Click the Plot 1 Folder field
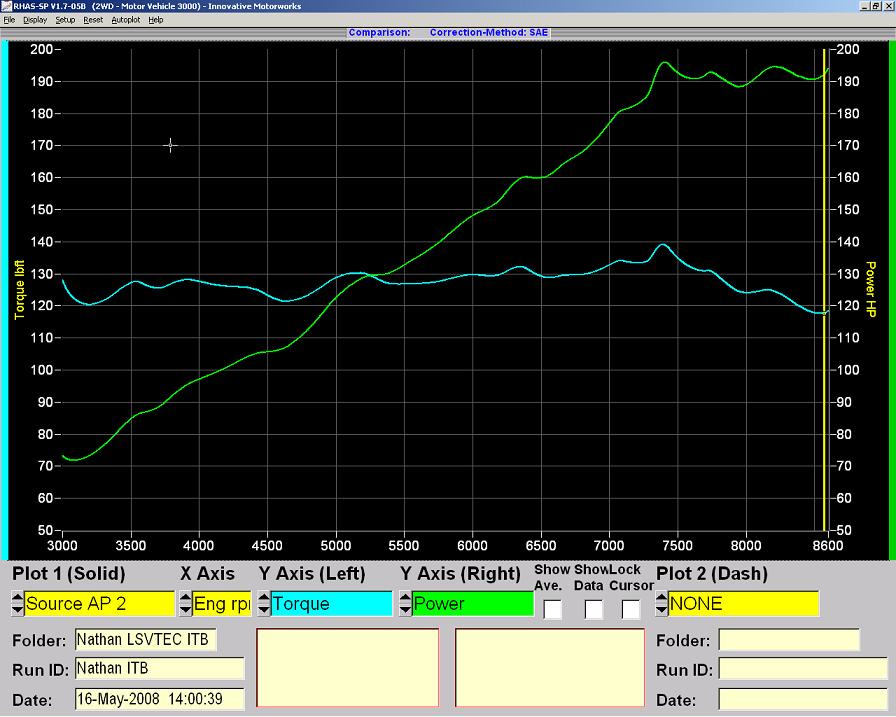Screen dimensions: 896x717 coord(145,640)
